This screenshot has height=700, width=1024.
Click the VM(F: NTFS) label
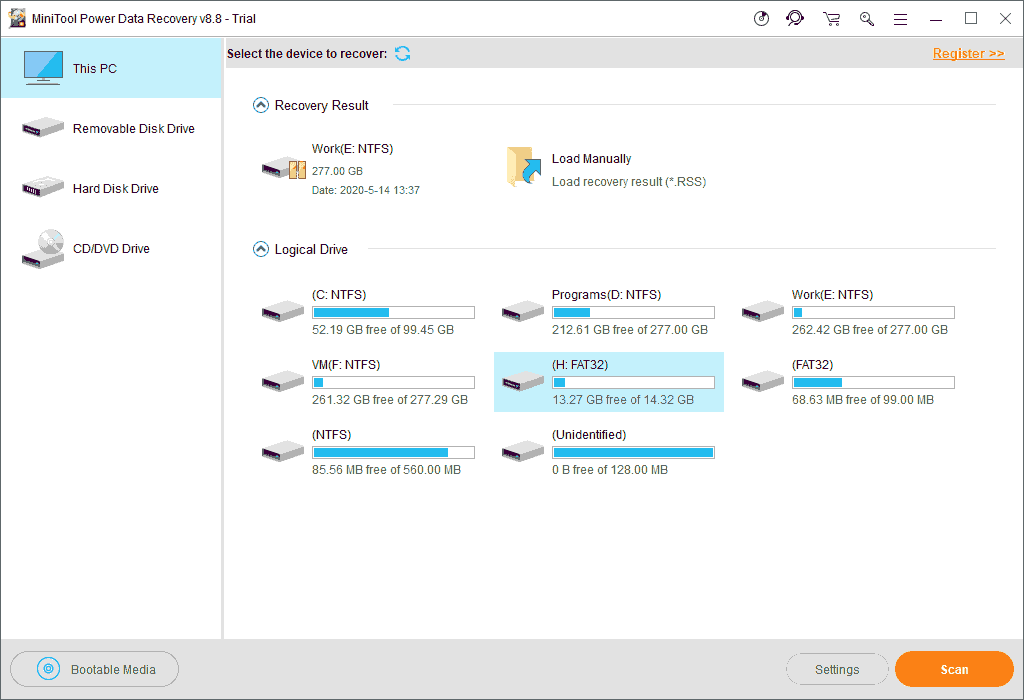[345, 364]
